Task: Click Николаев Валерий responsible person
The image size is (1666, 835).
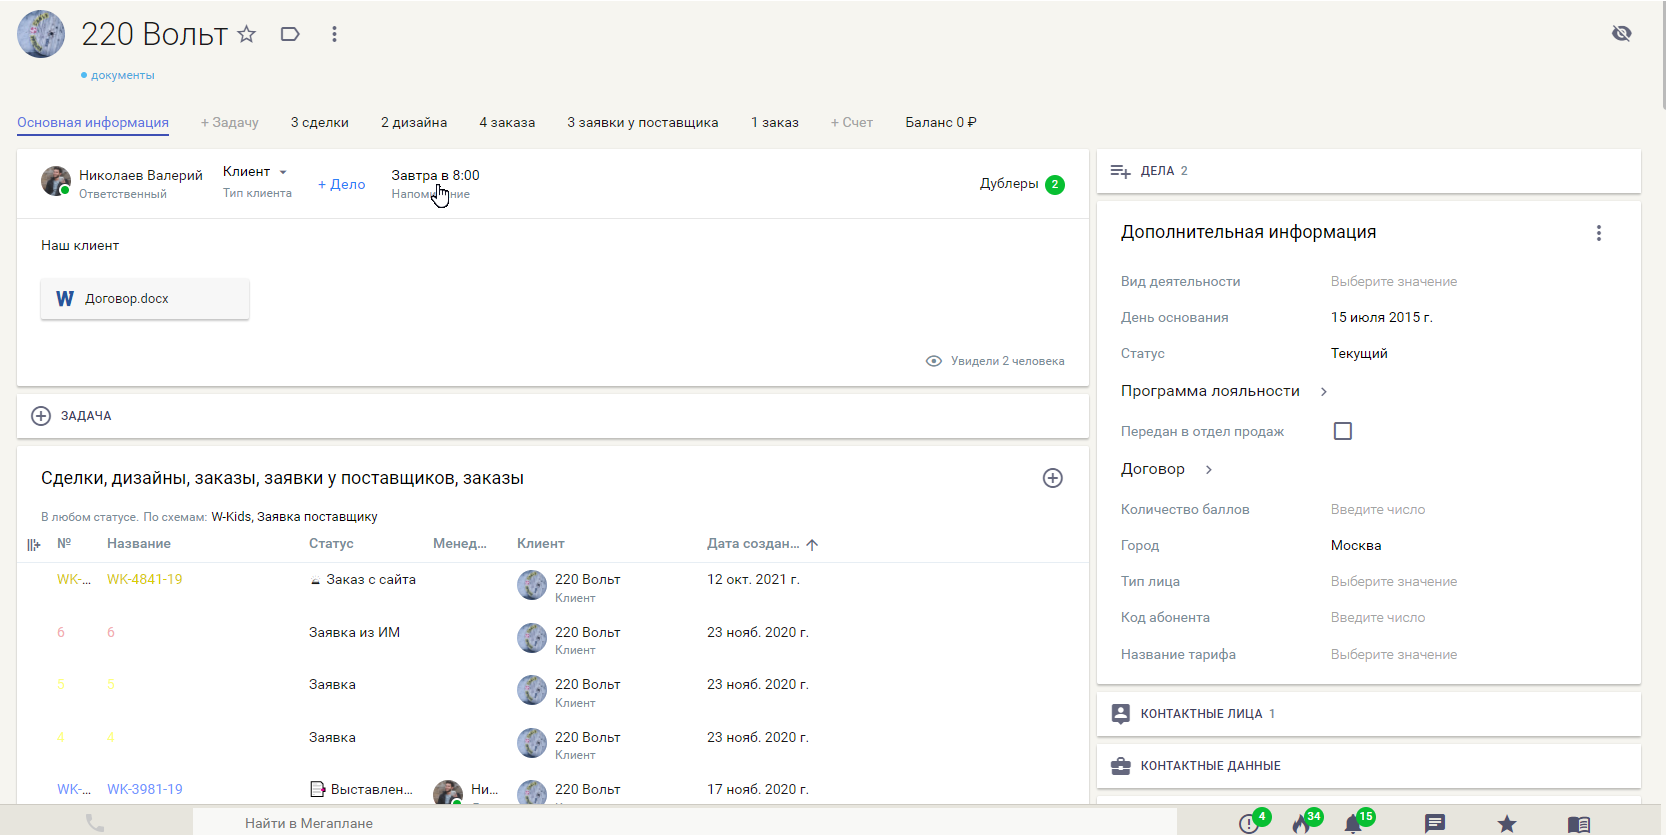Action: [x=141, y=175]
